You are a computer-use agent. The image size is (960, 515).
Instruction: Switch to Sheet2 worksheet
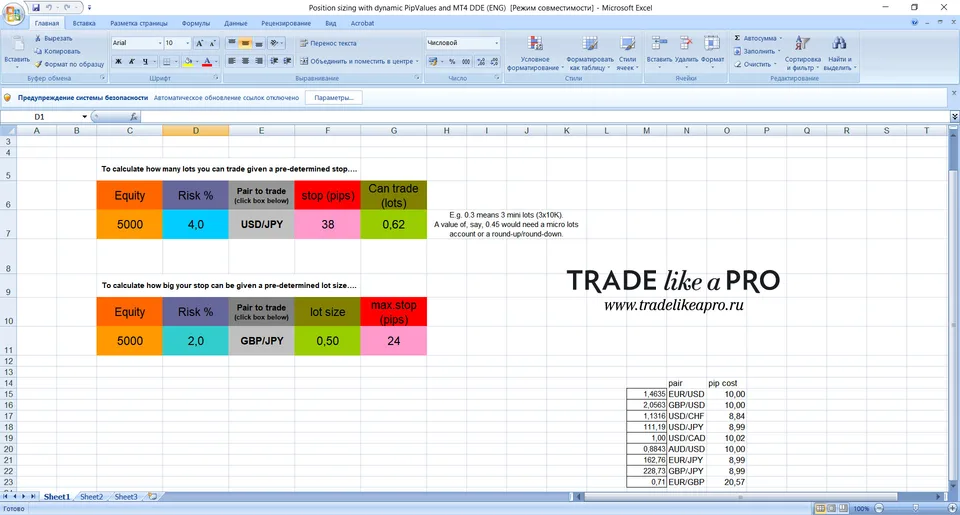pyautogui.click(x=91, y=497)
